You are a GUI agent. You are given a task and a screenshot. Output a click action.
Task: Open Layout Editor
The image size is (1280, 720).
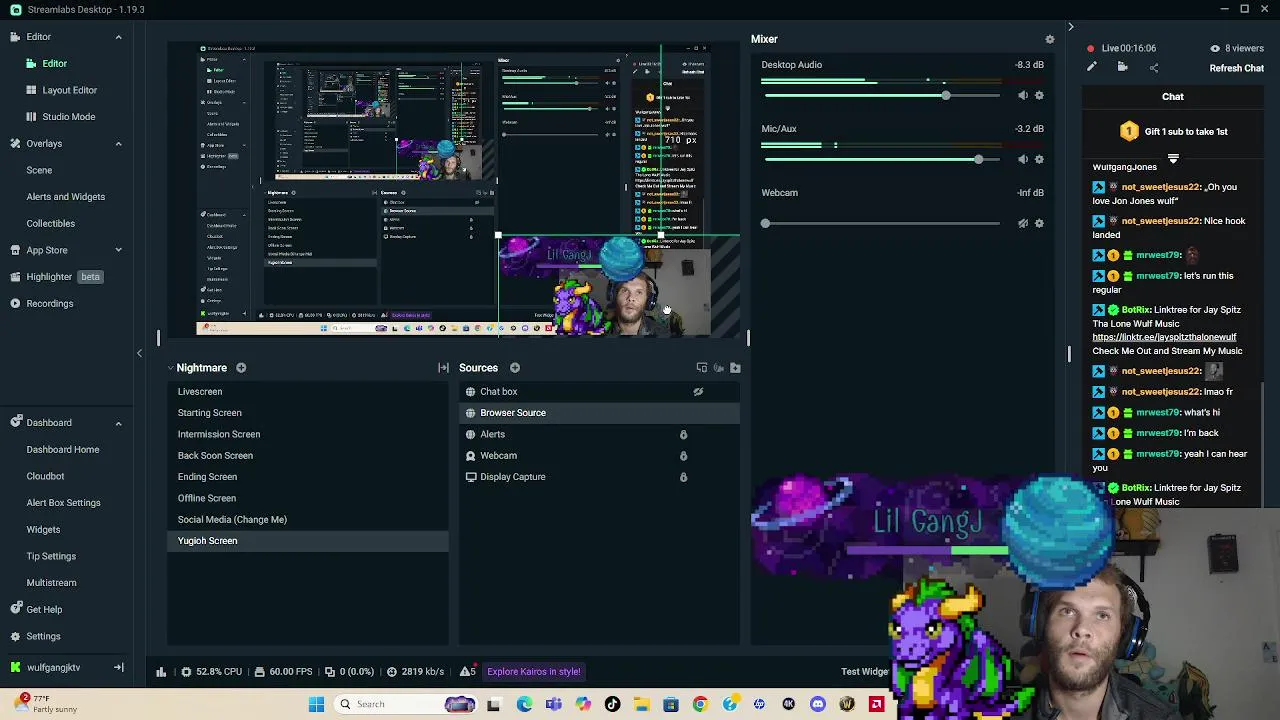[x=69, y=90]
